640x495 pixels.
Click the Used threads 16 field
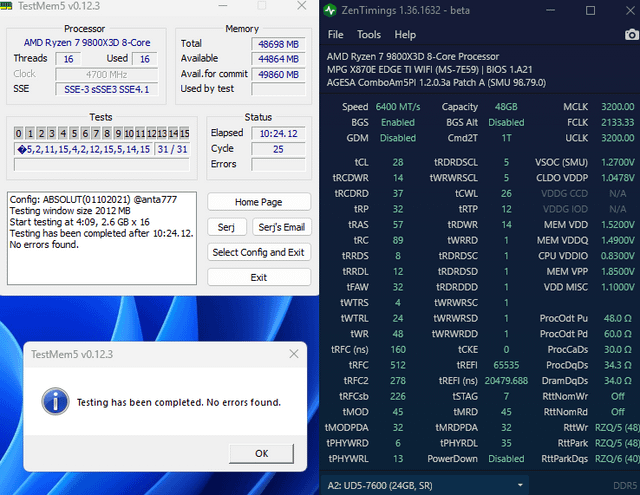145,59
